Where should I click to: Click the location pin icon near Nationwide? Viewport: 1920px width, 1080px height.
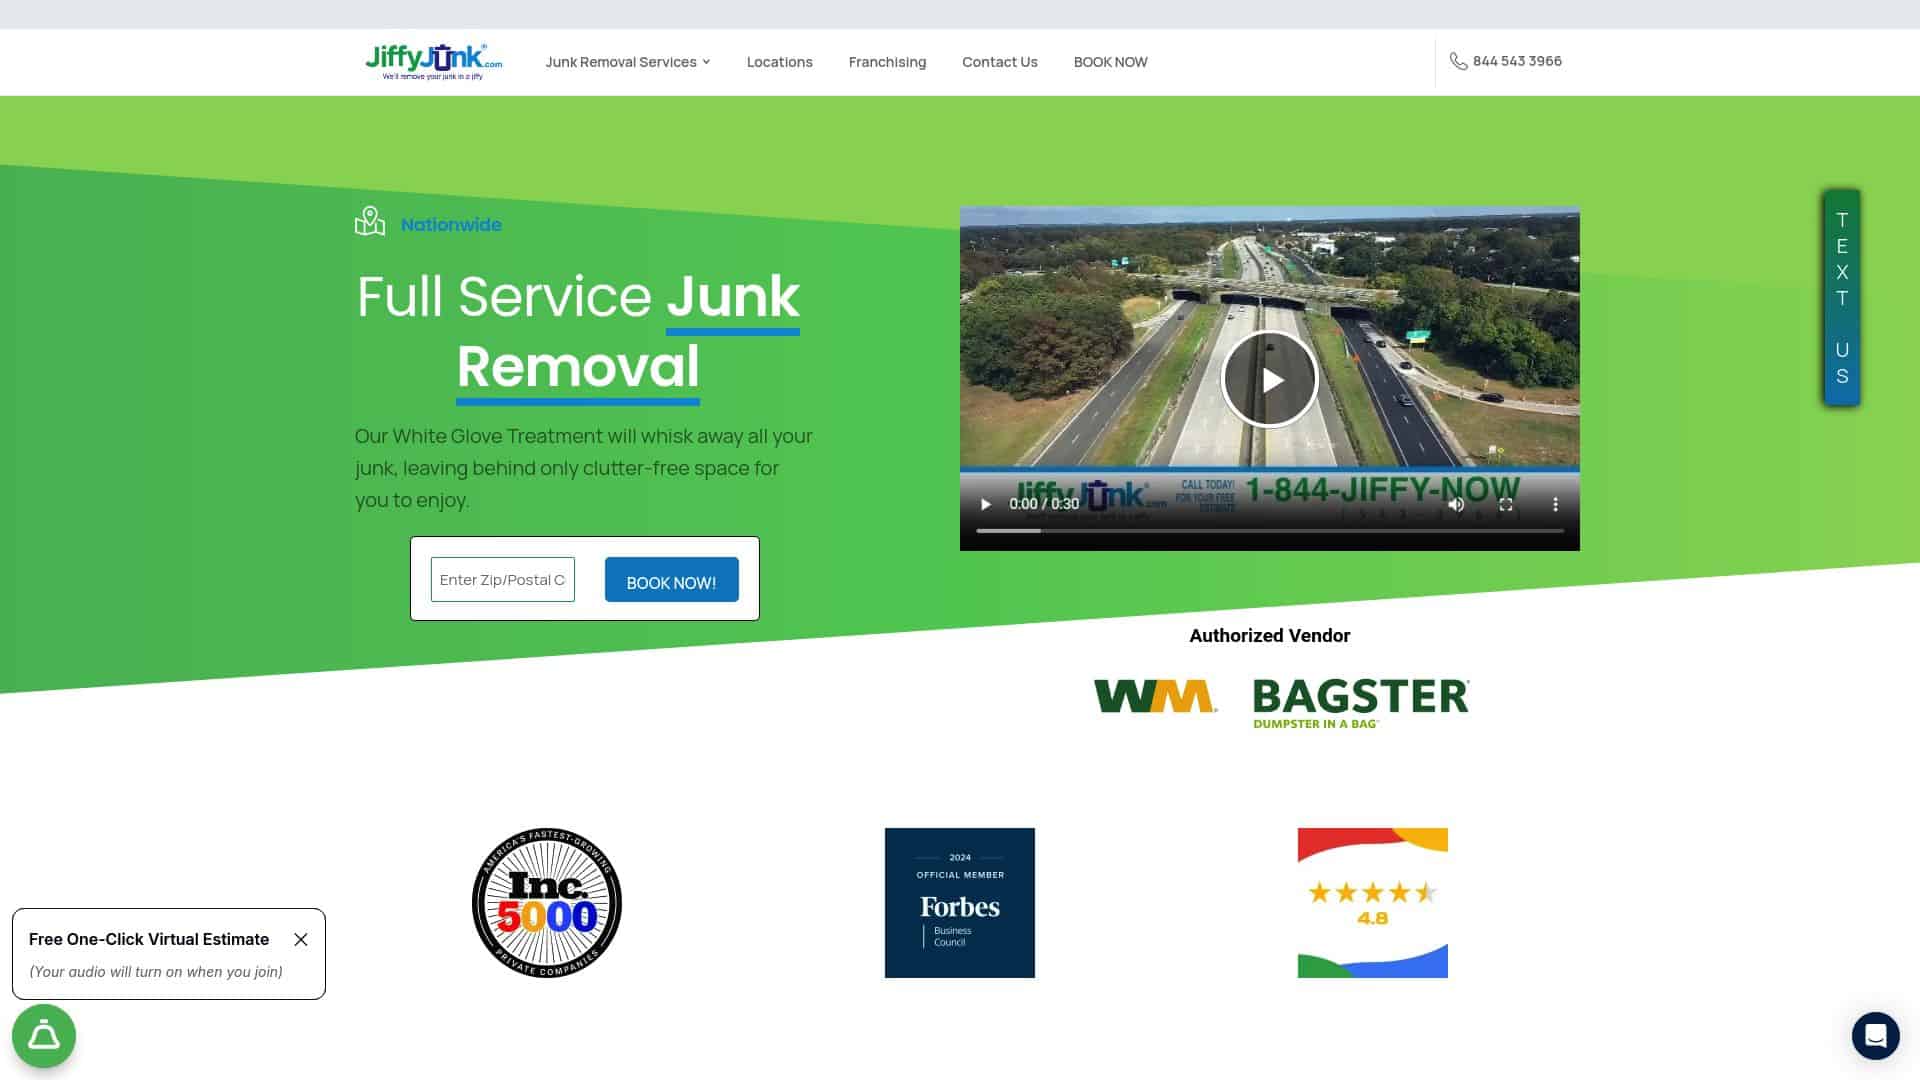coord(371,222)
